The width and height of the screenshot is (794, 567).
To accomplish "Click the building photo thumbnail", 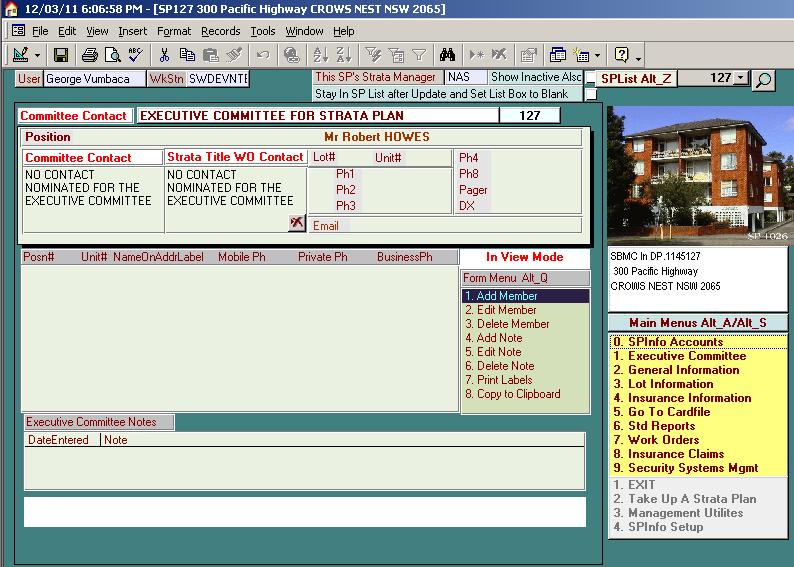I will pyautogui.click(x=698, y=170).
